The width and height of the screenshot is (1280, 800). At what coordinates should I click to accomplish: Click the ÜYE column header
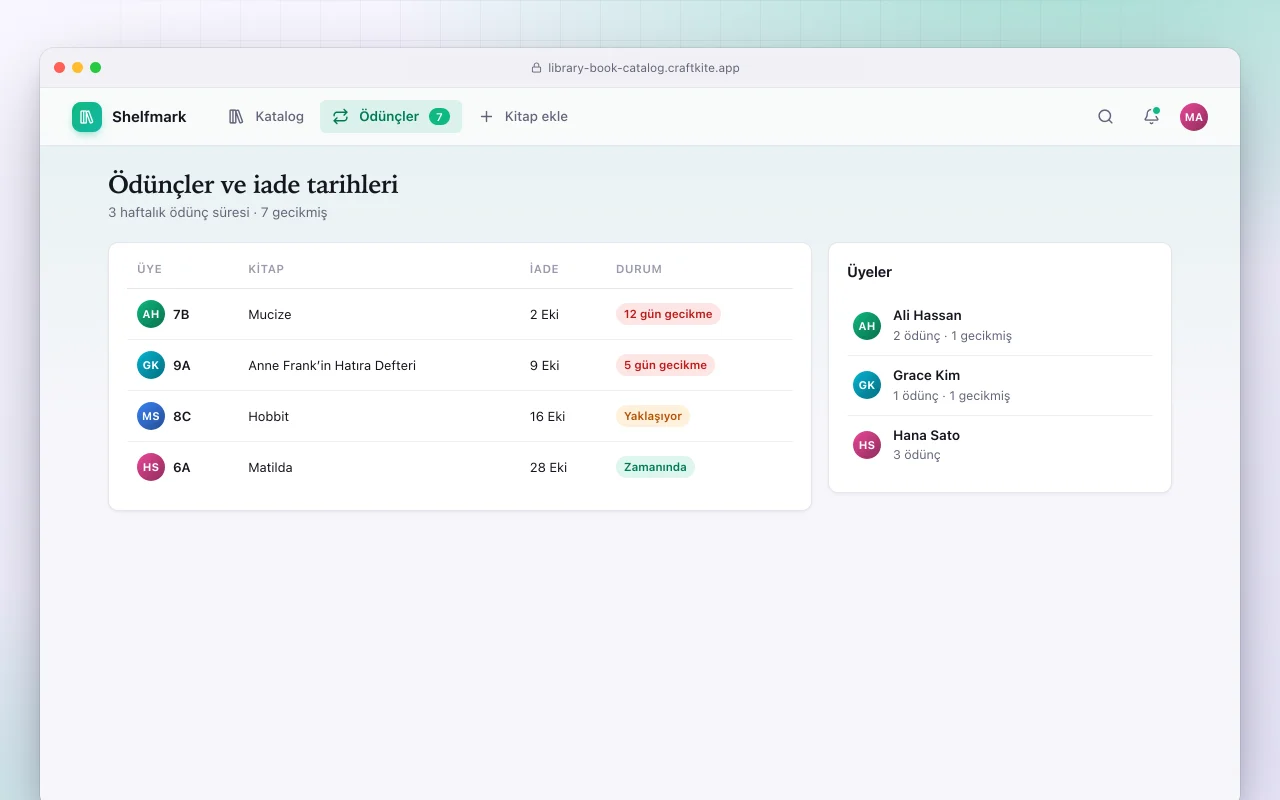(149, 269)
